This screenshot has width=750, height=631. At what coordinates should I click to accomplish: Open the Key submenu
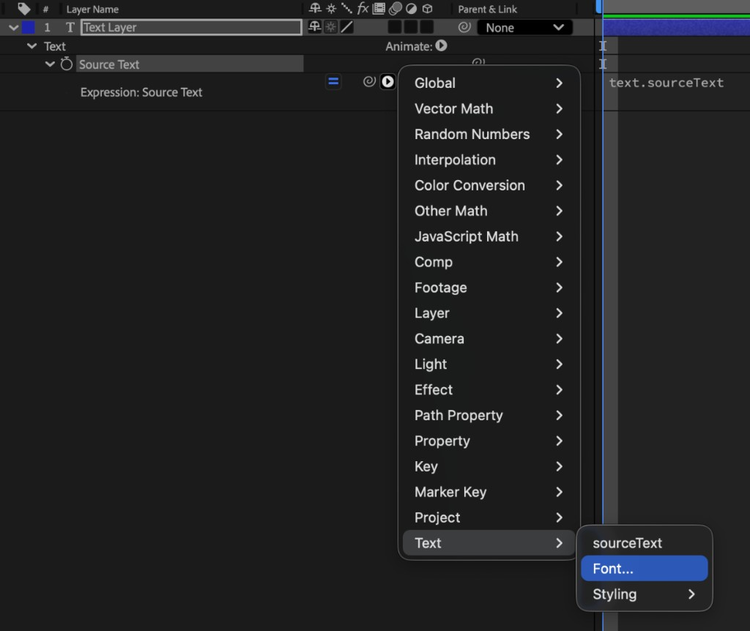pos(488,466)
